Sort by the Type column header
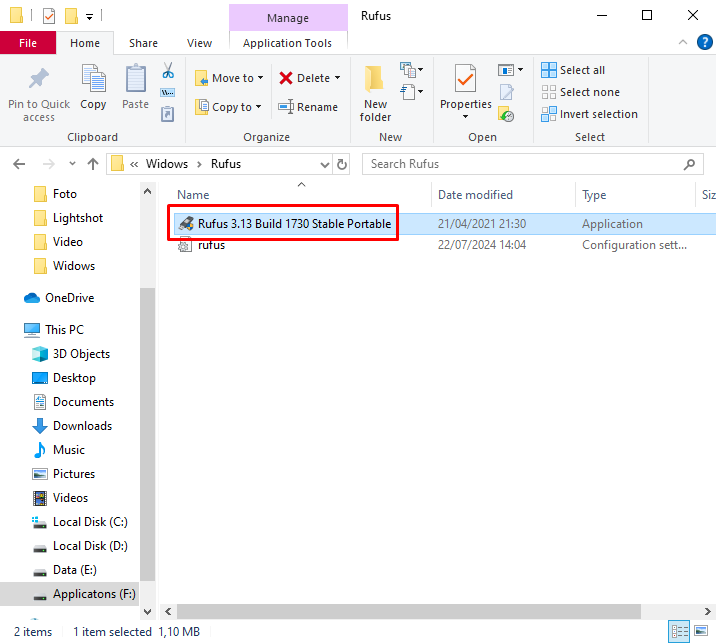Viewport: 716px width, 643px height. 594,195
